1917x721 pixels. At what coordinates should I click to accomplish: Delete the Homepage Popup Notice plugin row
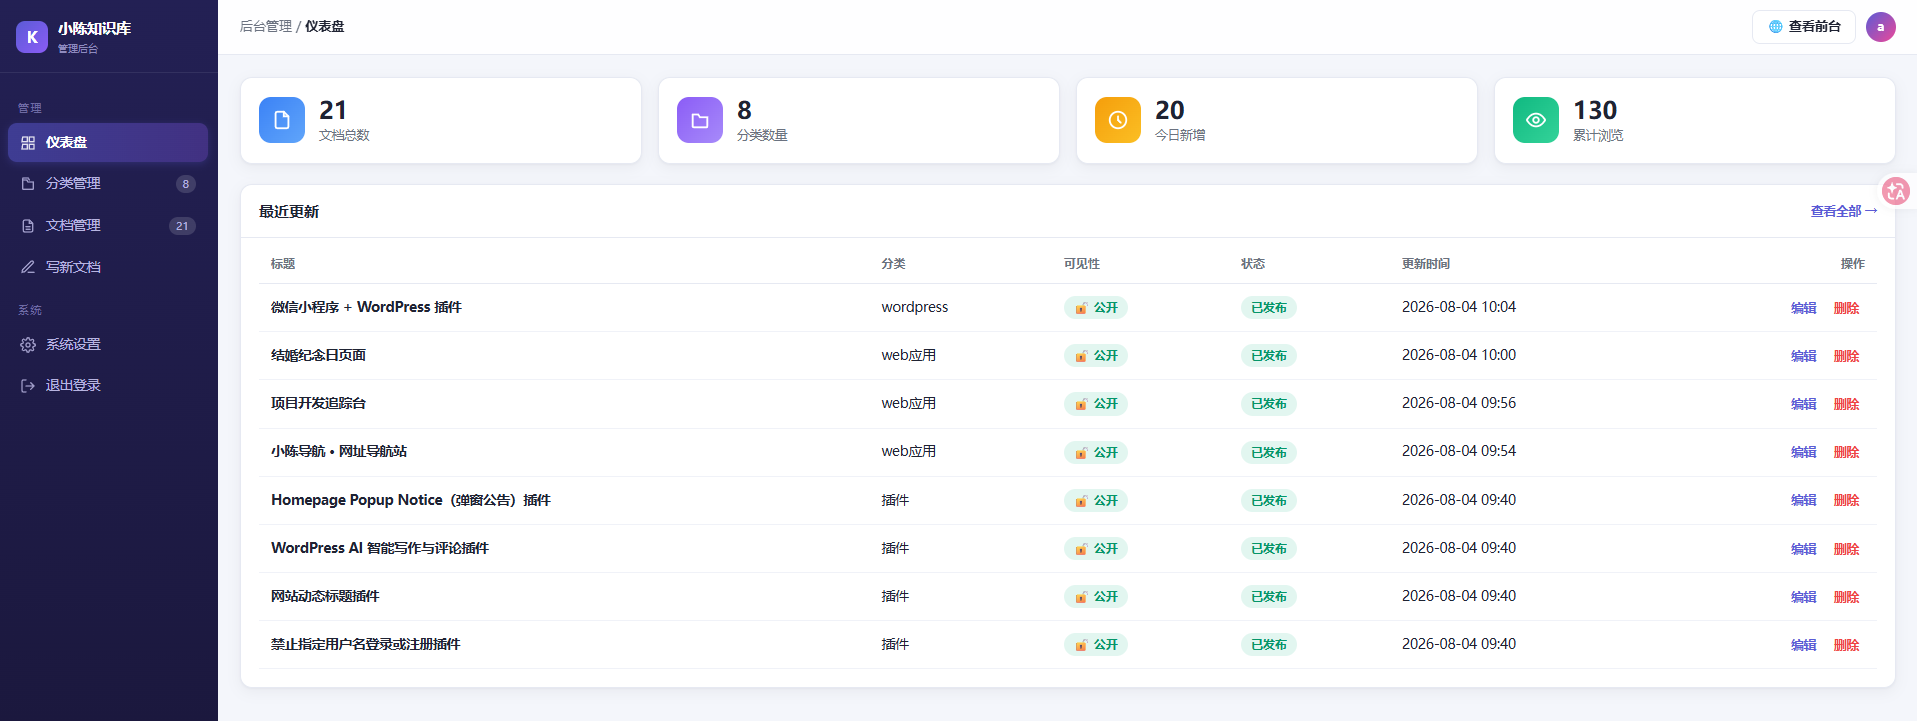(x=1847, y=500)
